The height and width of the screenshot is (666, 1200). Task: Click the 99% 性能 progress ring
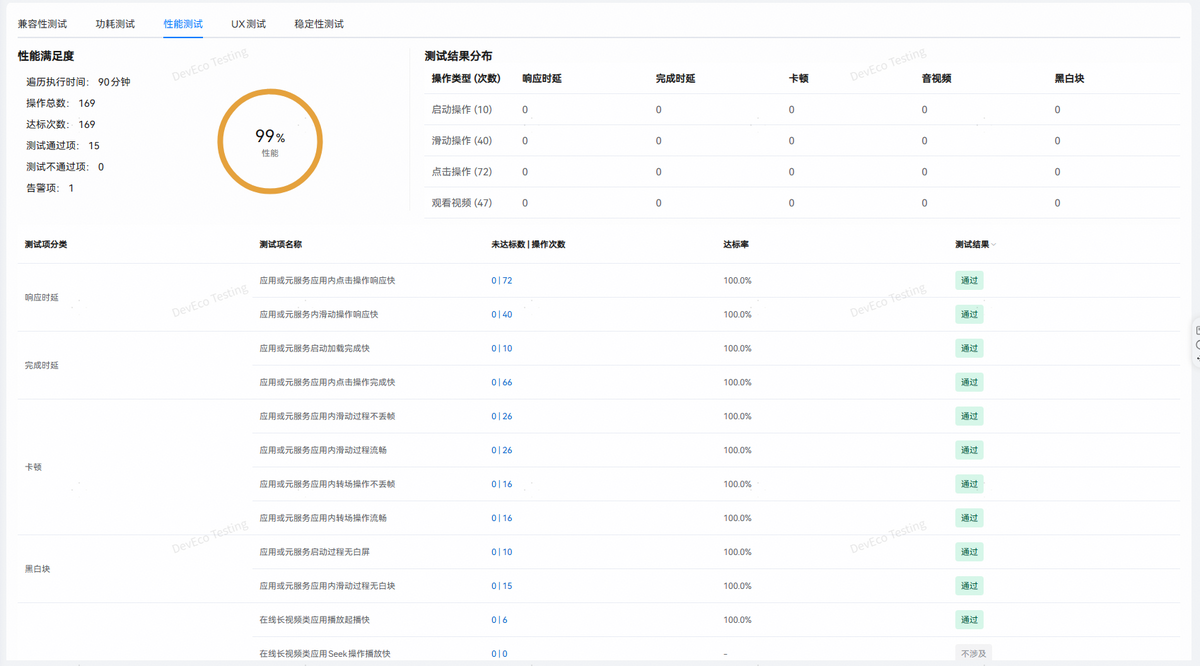tap(270, 142)
